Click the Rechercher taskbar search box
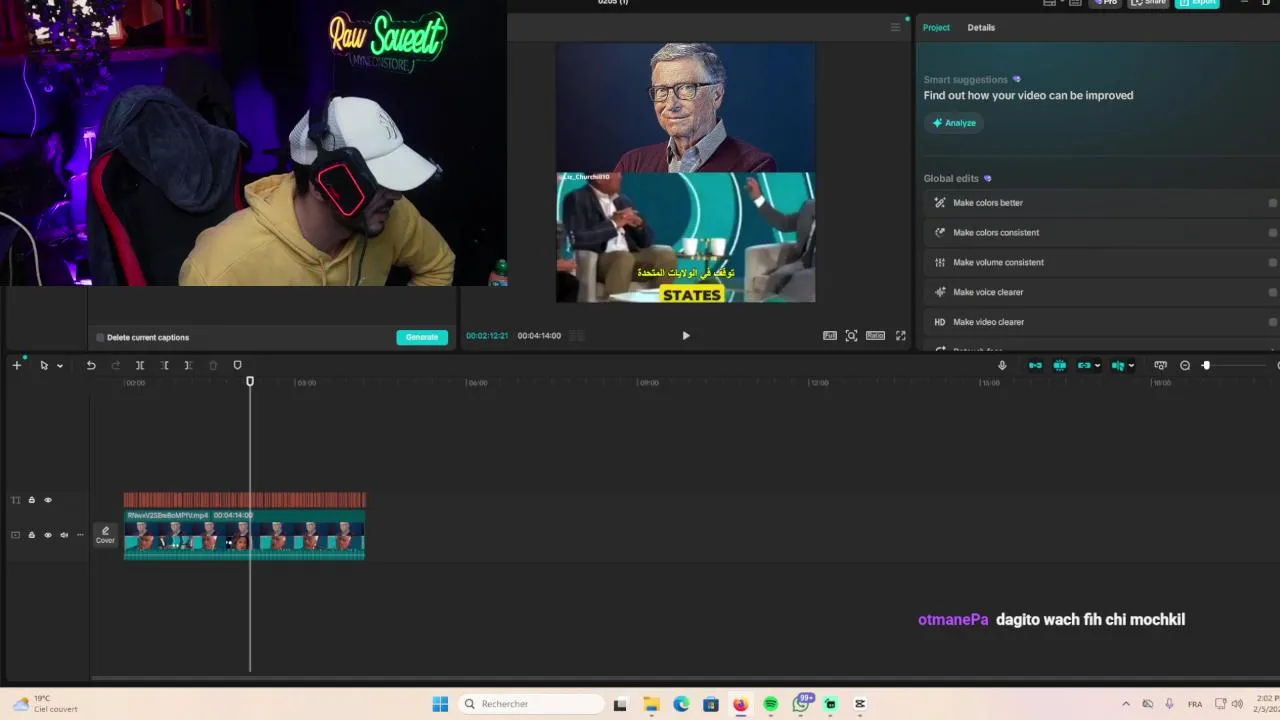Image resolution: width=1280 pixels, height=720 pixels. tap(531, 704)
